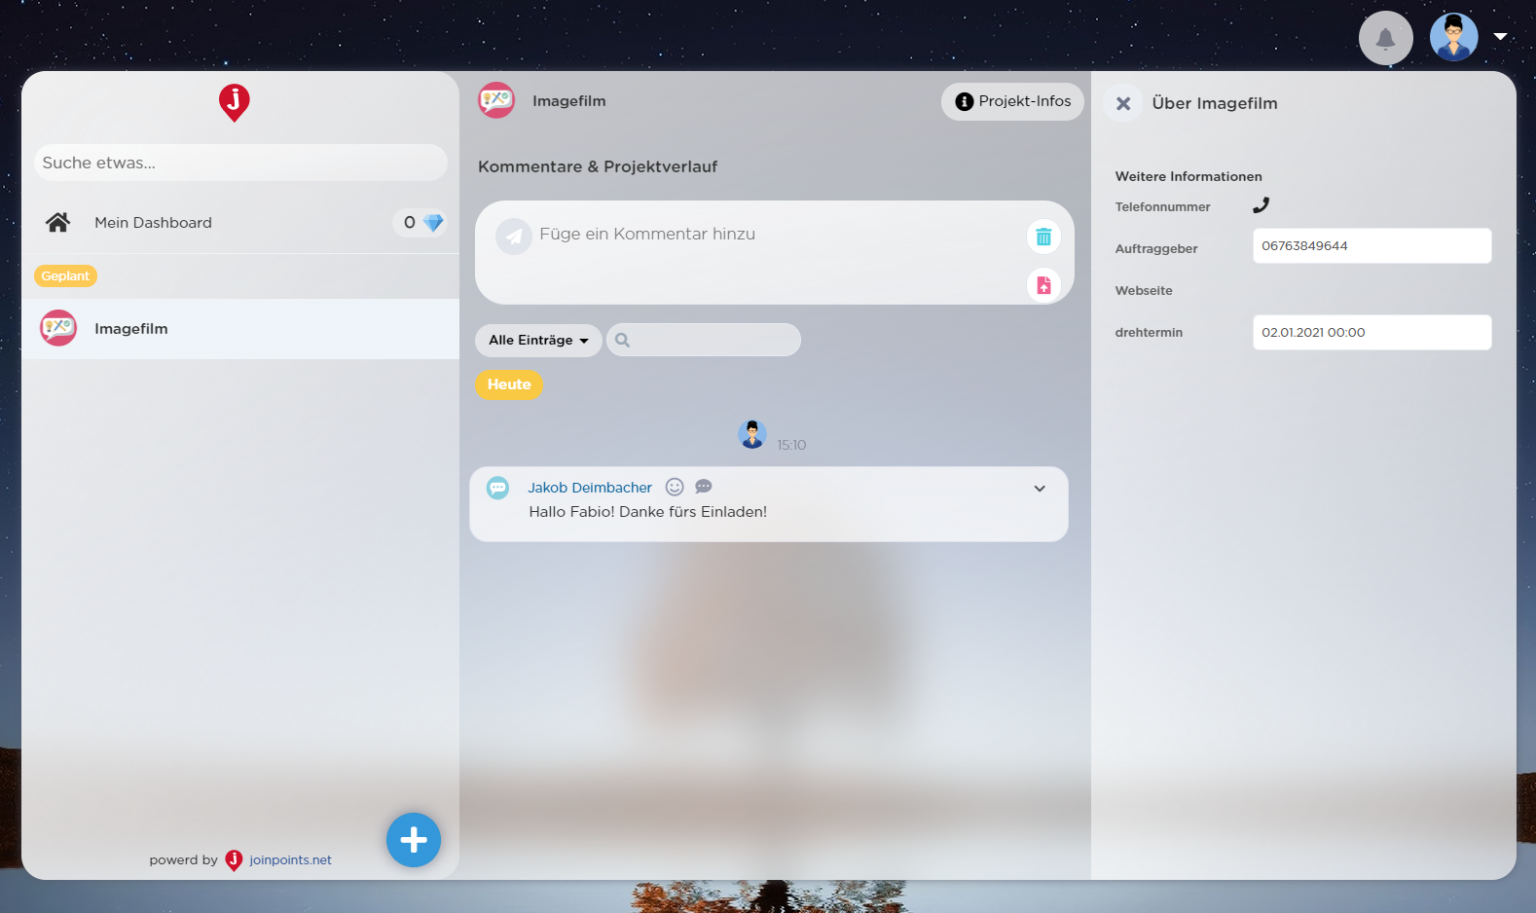
Task: Edit the drehtermin date field
Action: pos(1371,332)
